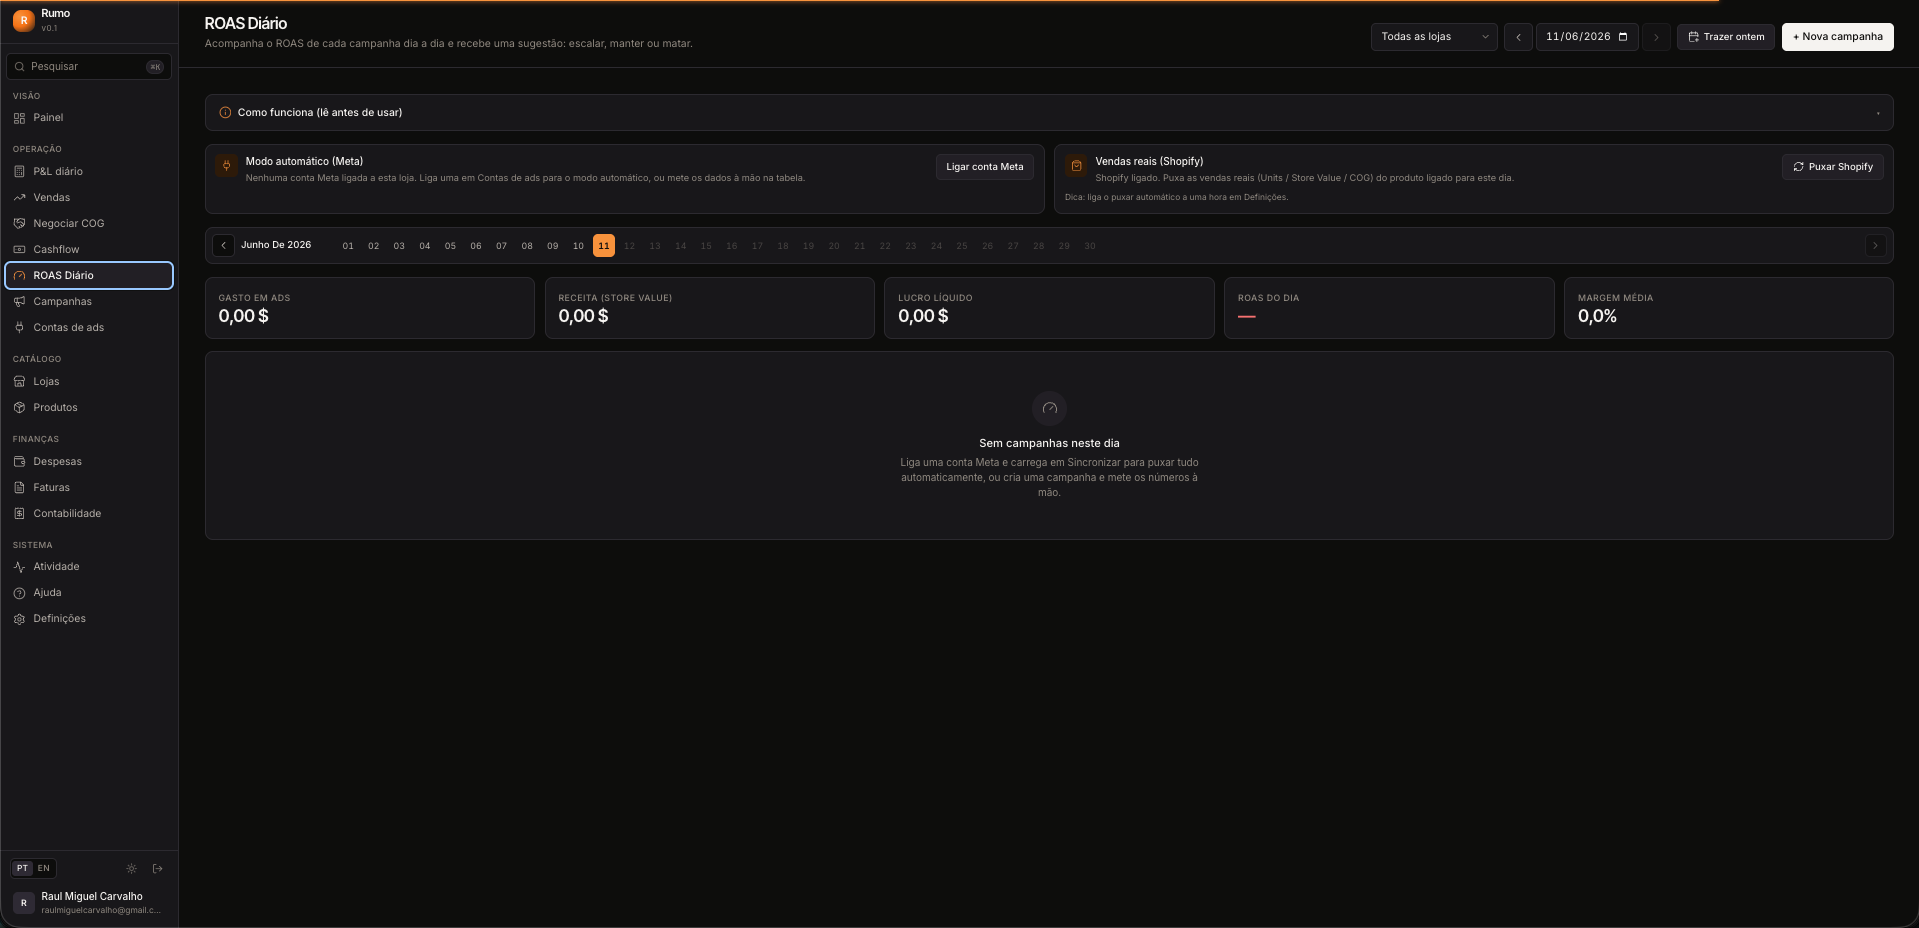Expand the Como funciona section

point(1049,113)
